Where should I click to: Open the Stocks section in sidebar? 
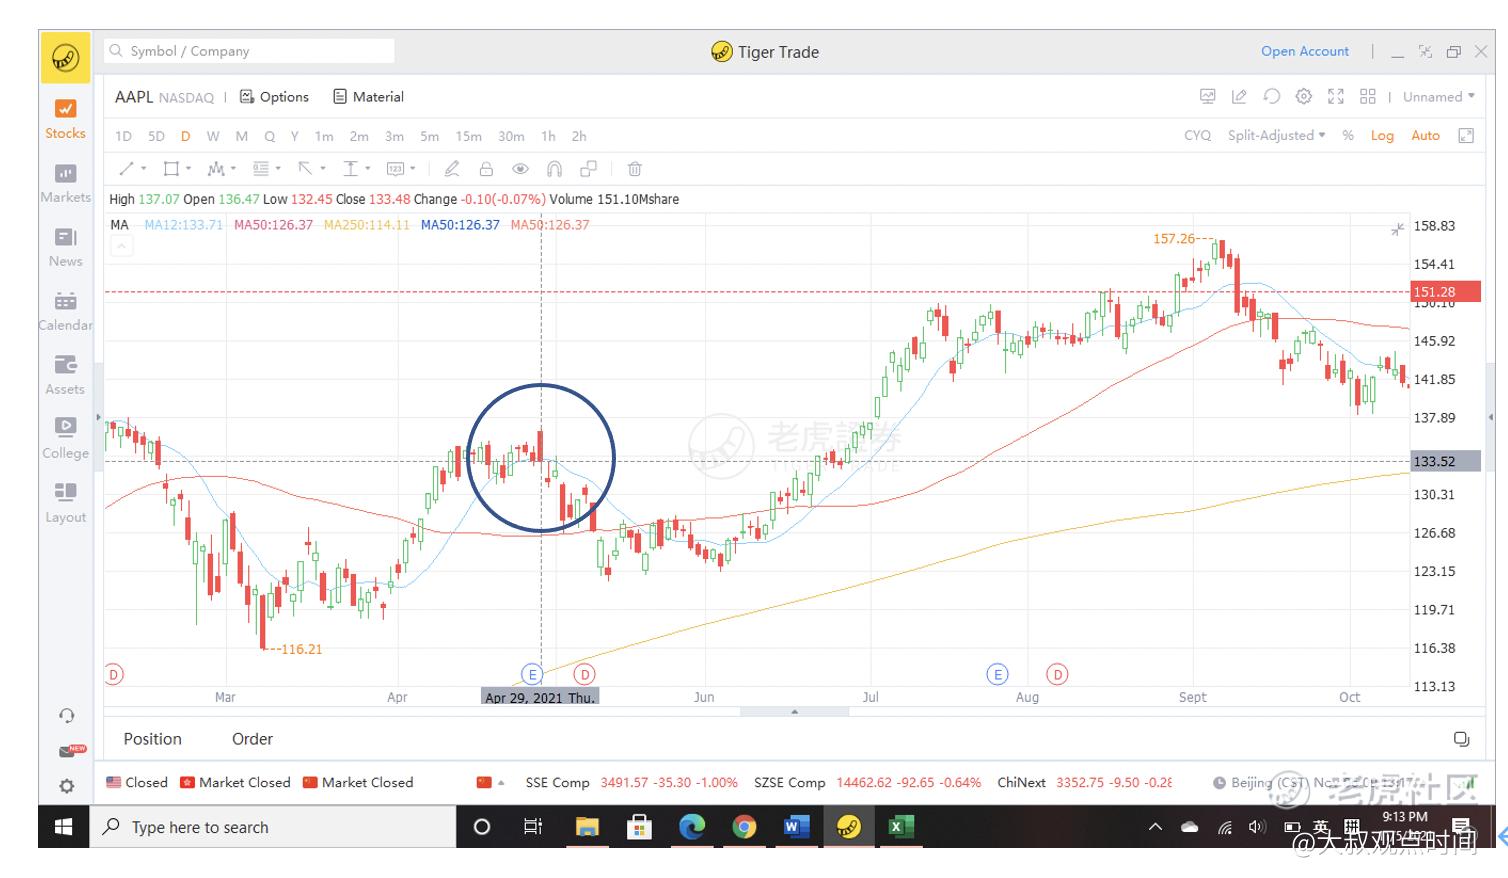click(65, 119)
